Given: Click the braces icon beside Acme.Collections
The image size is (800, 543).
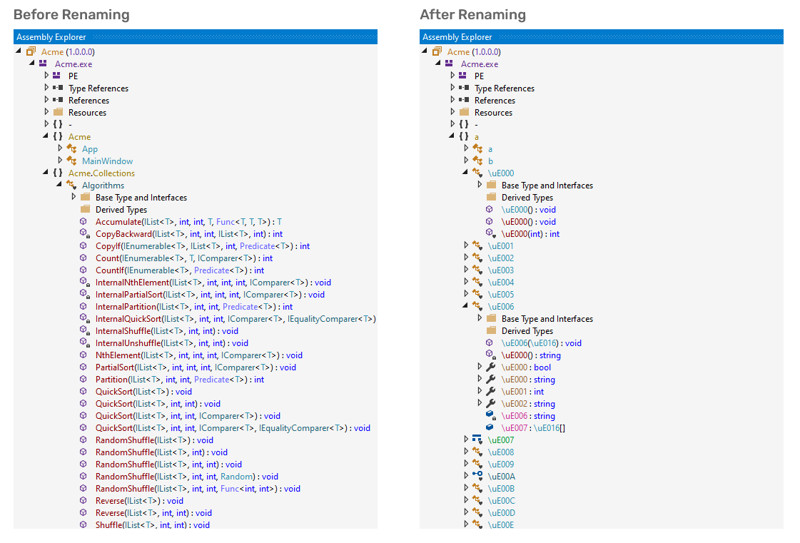Looking at the screenshot, I should (x=58, y=173).
